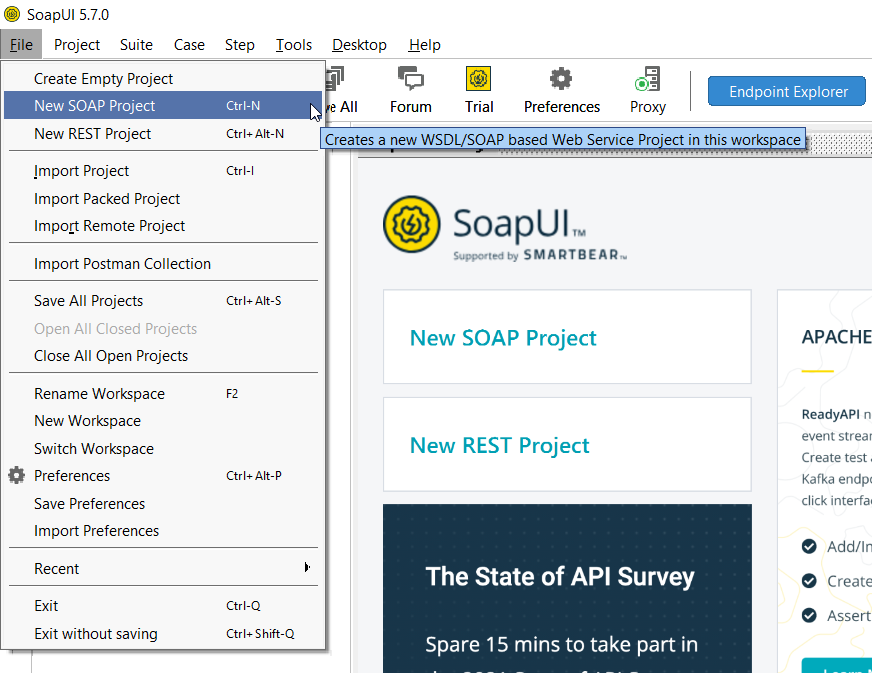Viewport: 872px width, 673px height.
Task: Choose Import Postman Collection
Action: [163, 264]
